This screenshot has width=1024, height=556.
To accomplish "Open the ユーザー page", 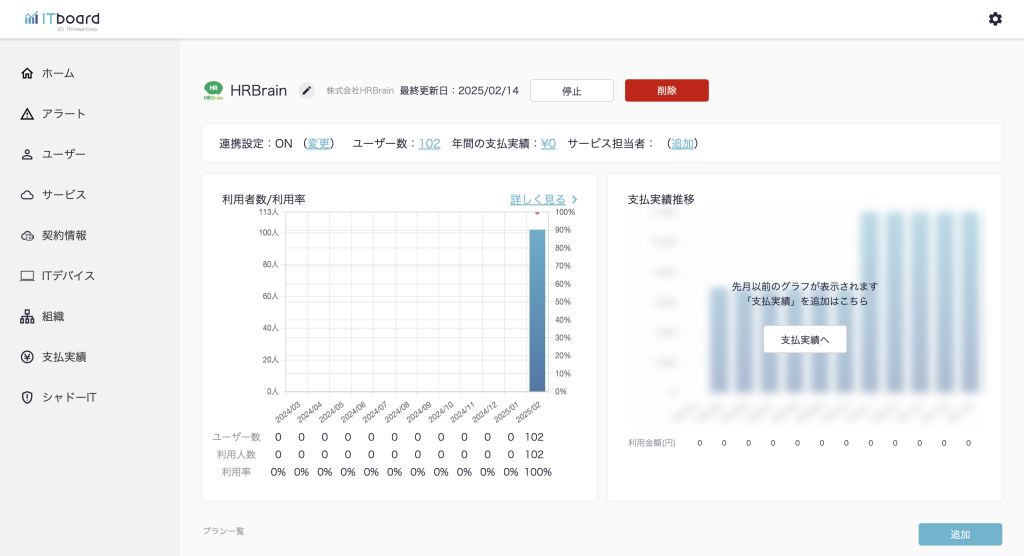I will coord(63,154).
